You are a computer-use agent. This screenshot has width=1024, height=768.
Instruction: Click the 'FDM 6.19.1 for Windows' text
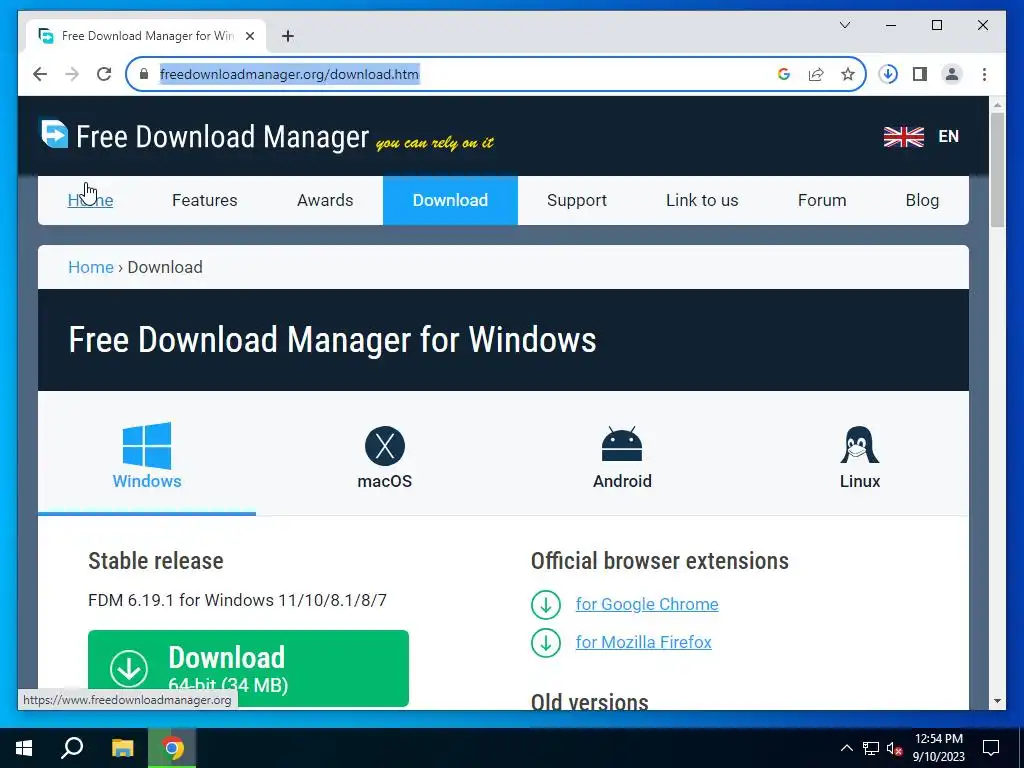(237, 600)
